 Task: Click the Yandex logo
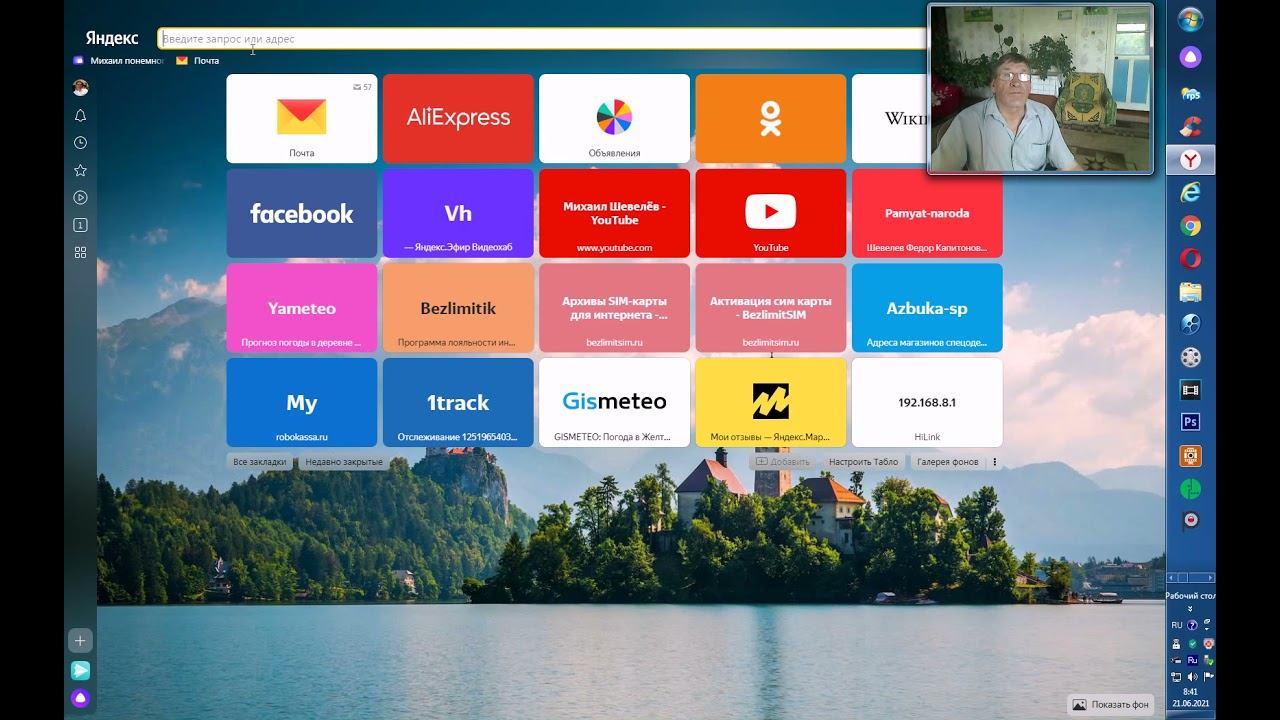click(111, 38)
